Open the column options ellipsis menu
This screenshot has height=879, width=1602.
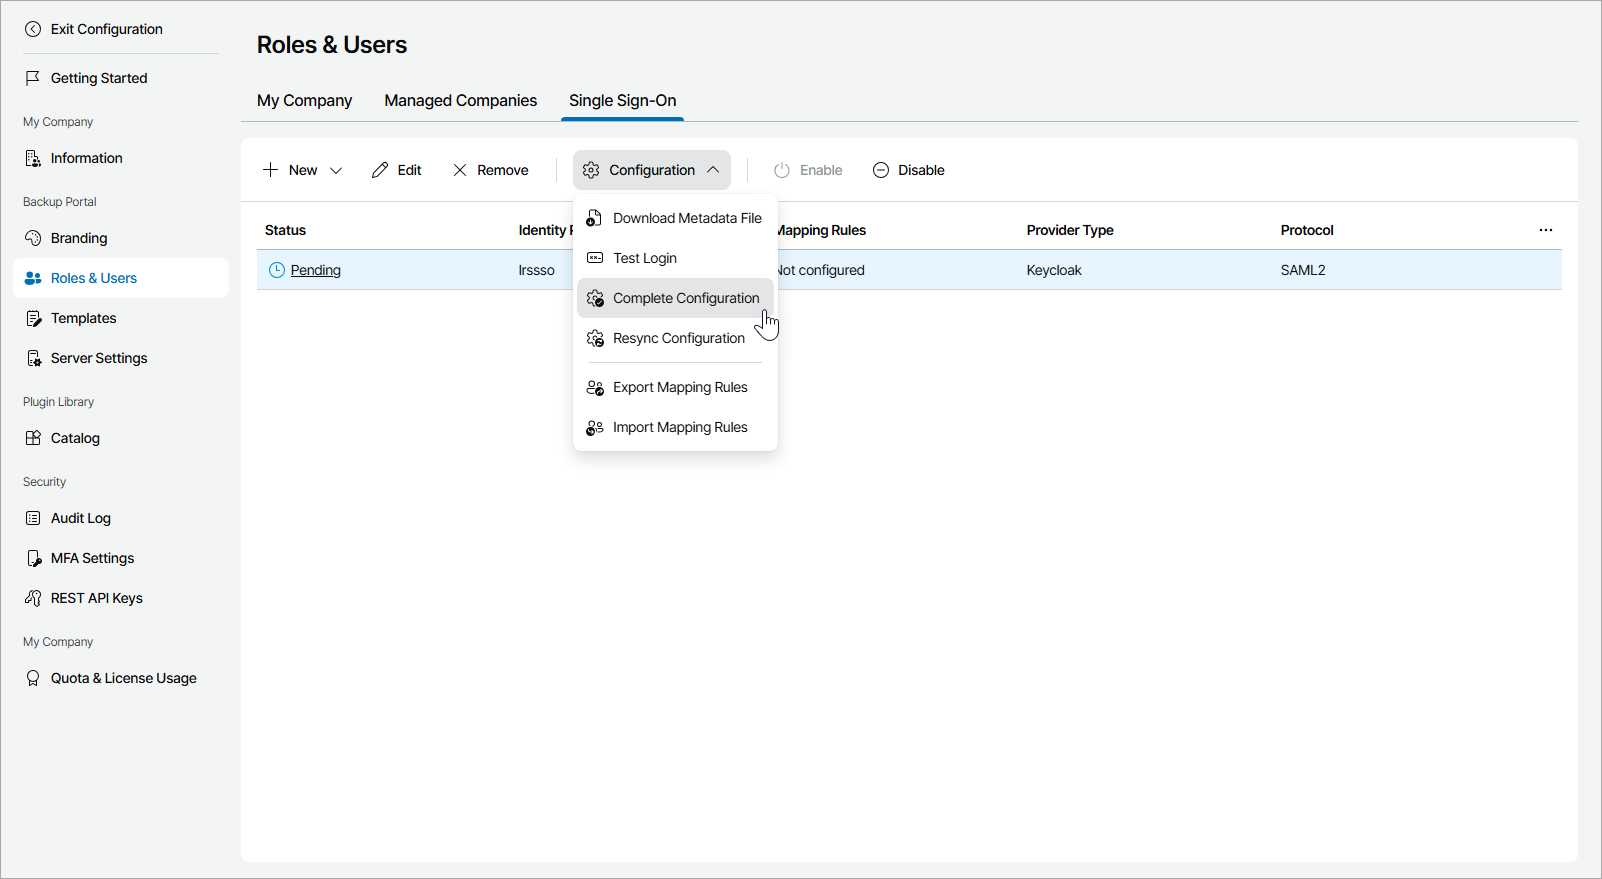[x=1545, y=230]
